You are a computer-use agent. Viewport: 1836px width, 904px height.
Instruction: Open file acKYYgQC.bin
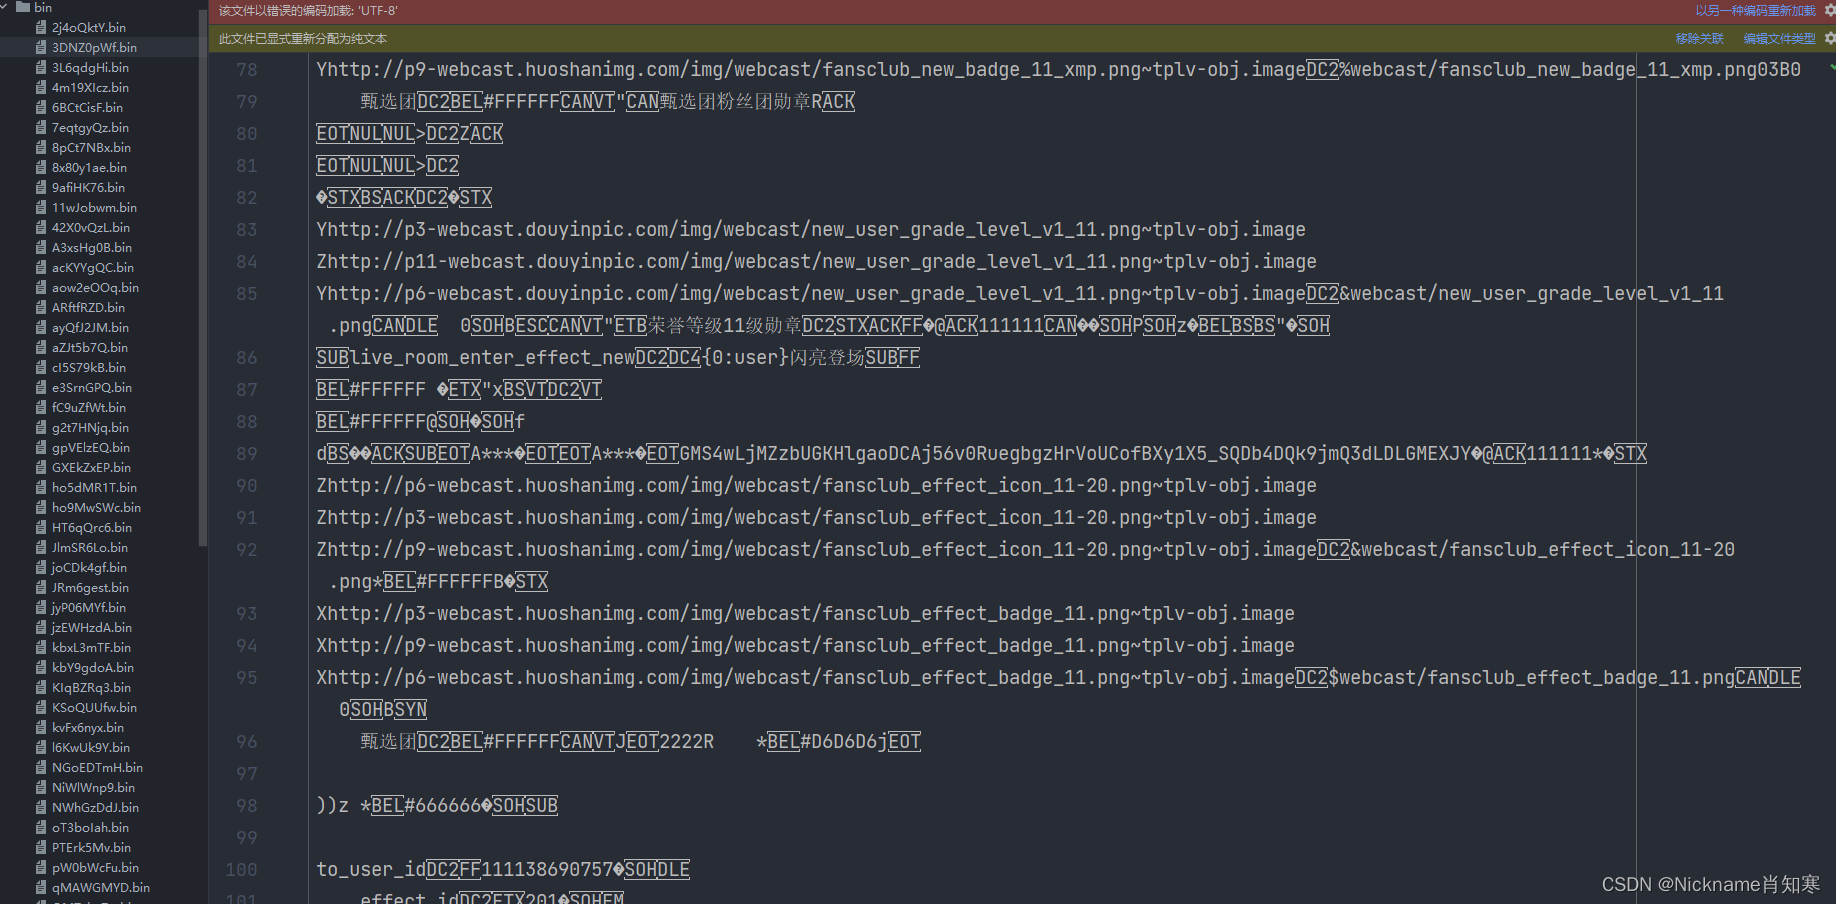(x=93, y=267)
